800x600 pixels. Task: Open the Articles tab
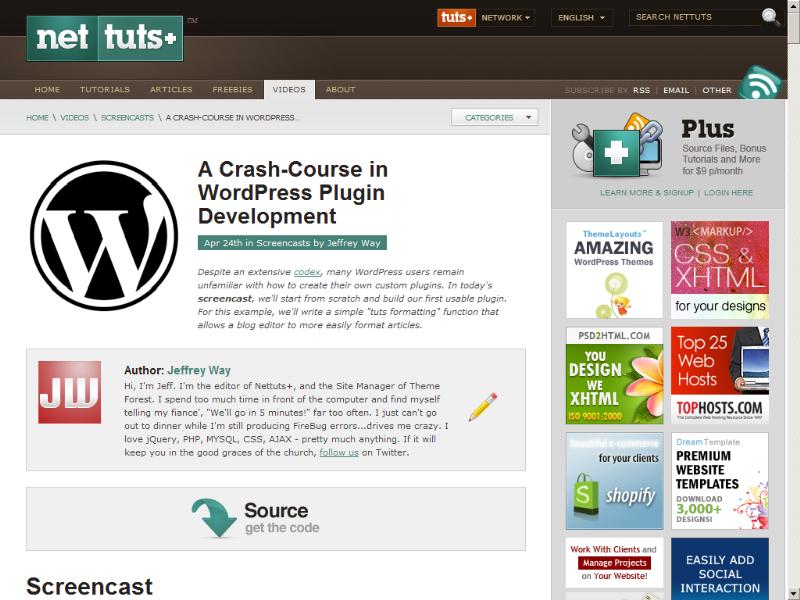[171, 89]
